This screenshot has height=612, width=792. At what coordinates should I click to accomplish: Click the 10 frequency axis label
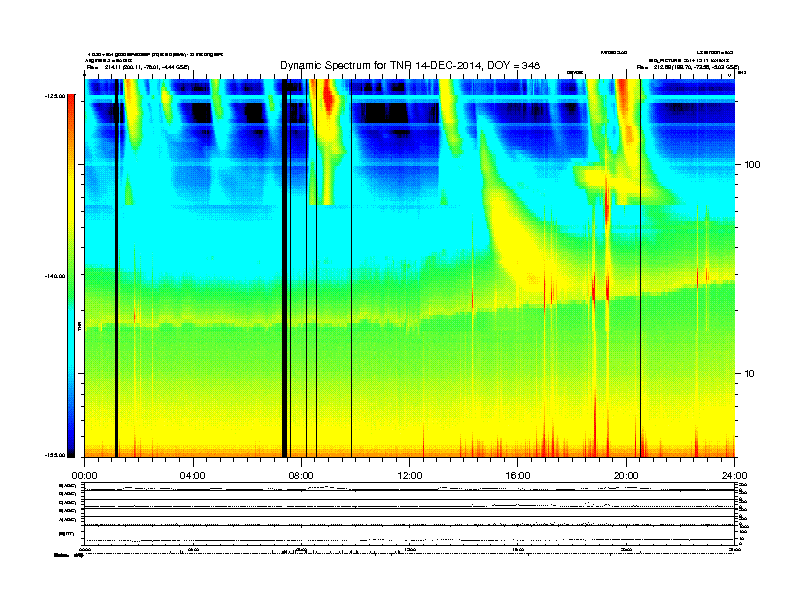749,374
